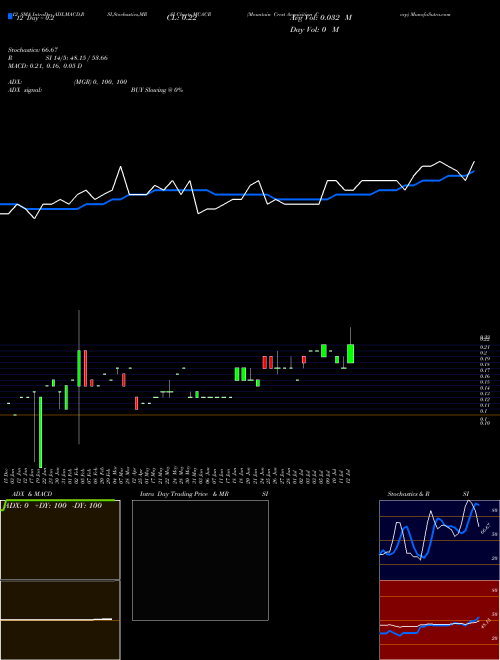Click the red-background RSI chart panel

[439, 620]
